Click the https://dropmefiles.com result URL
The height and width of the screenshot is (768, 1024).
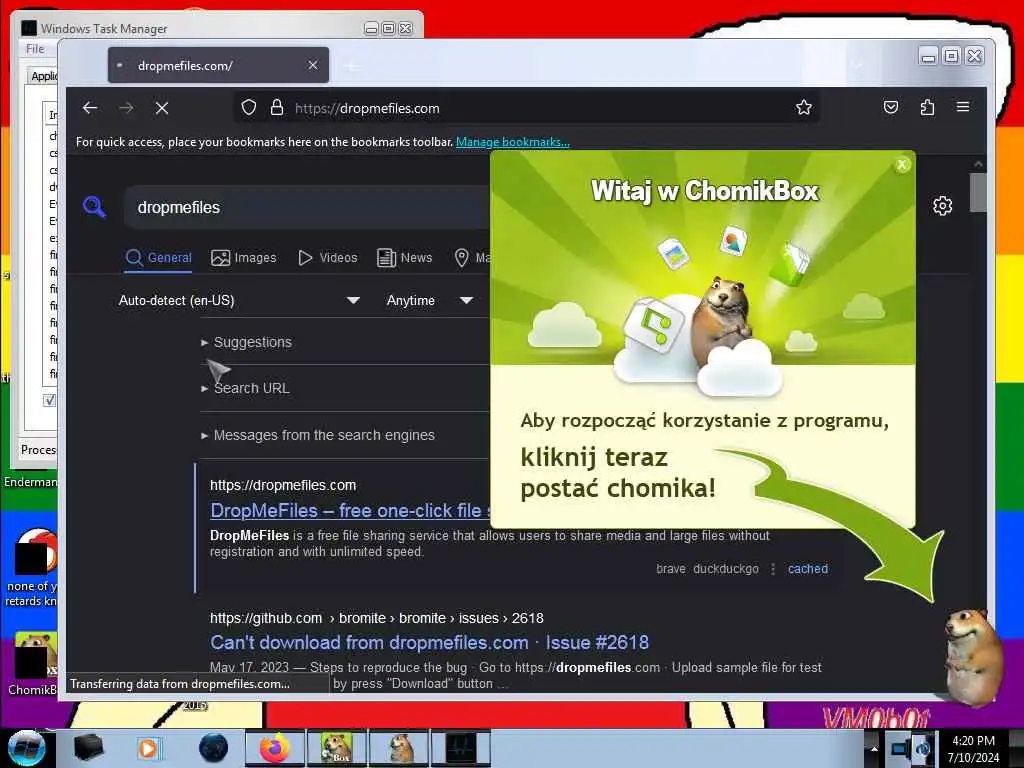coord(283,485)
